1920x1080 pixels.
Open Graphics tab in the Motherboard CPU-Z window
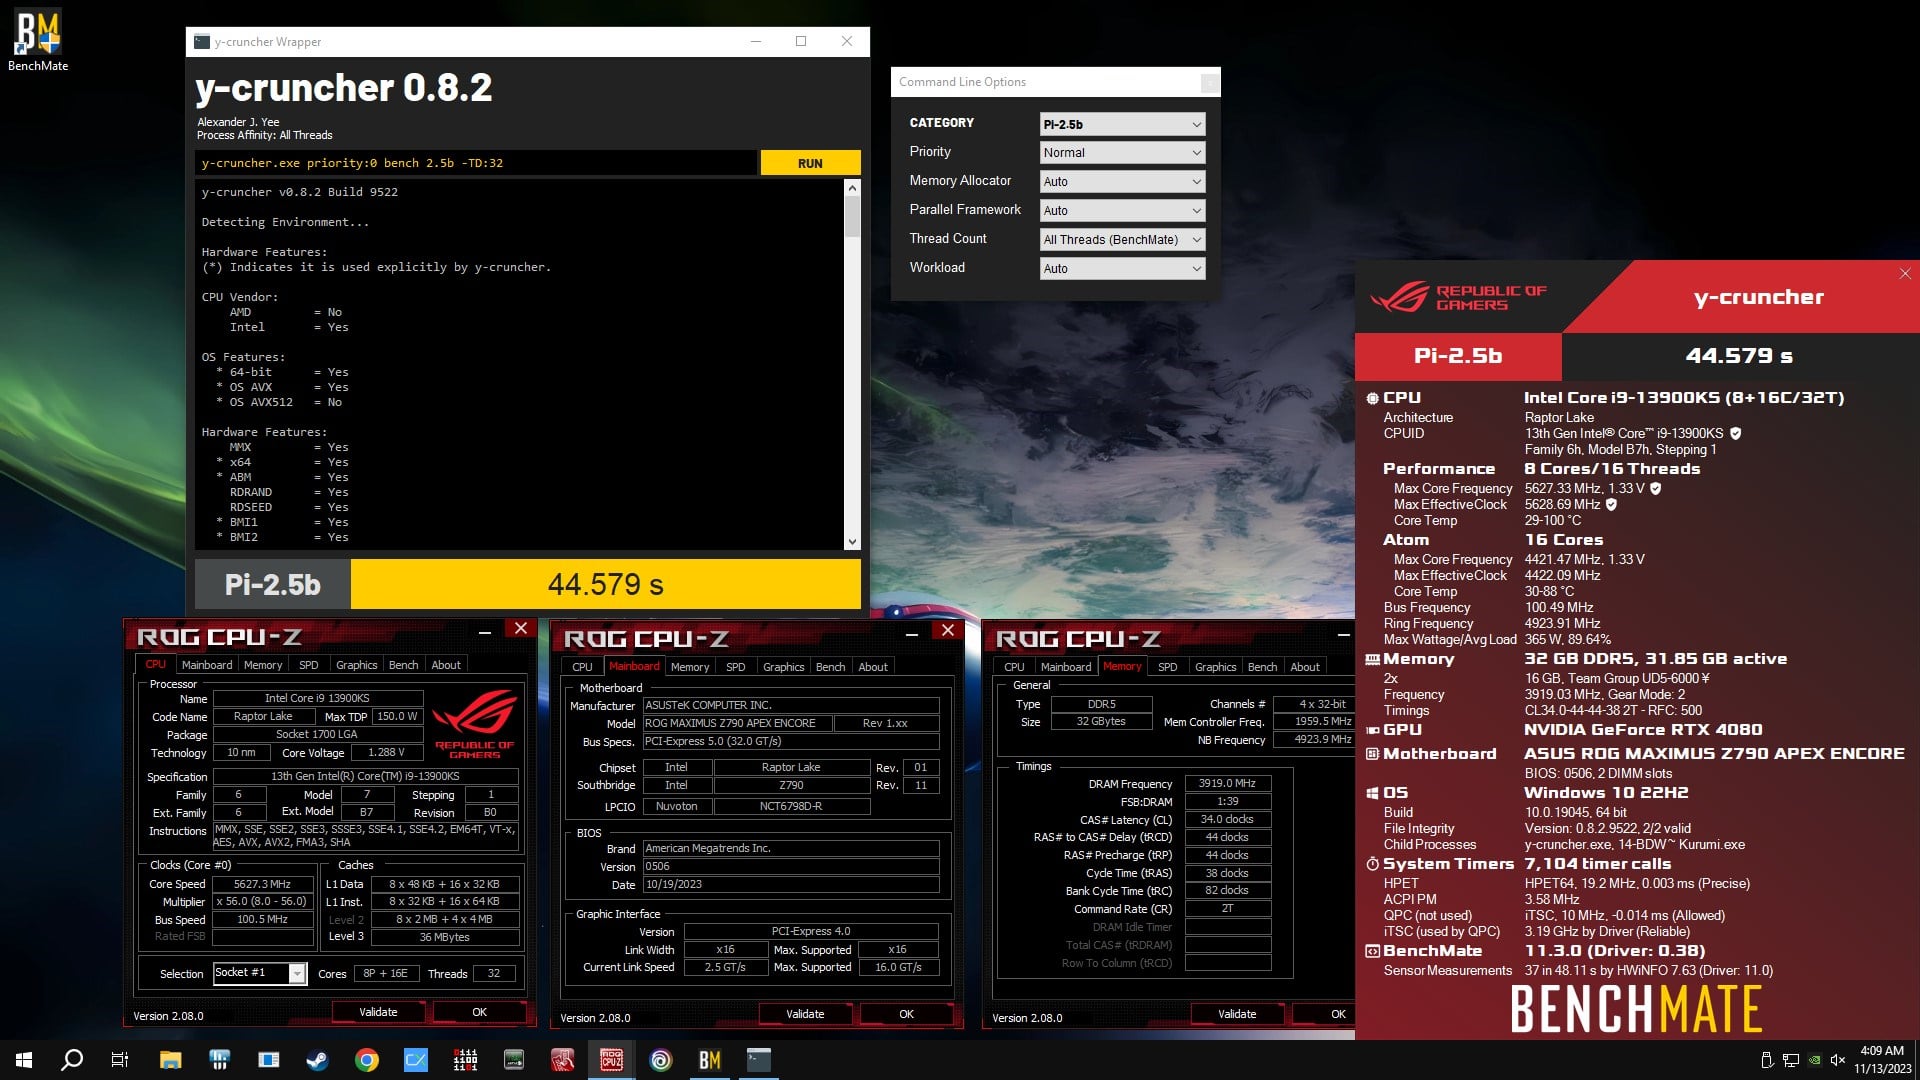pos(783,667)
